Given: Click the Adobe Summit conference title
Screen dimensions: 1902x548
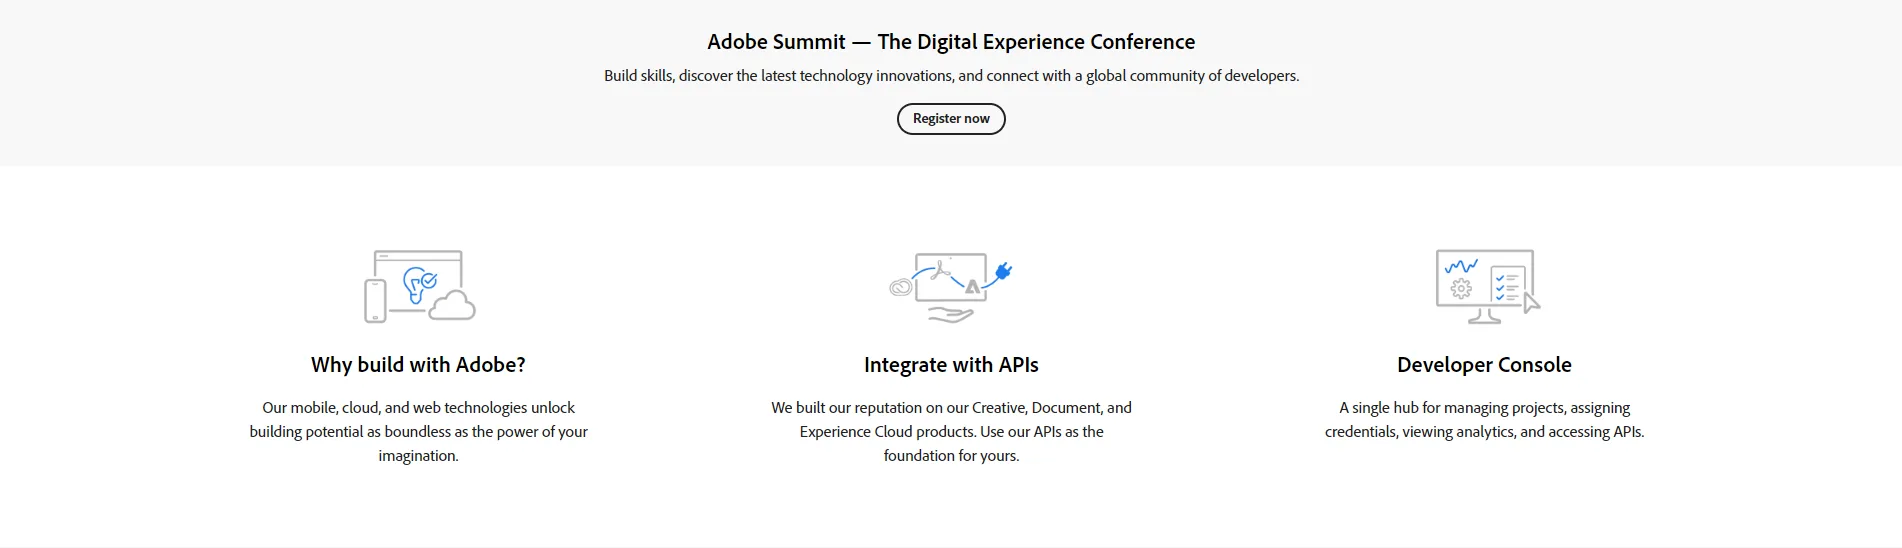Looking at the screenshot, I should point(951,42).
